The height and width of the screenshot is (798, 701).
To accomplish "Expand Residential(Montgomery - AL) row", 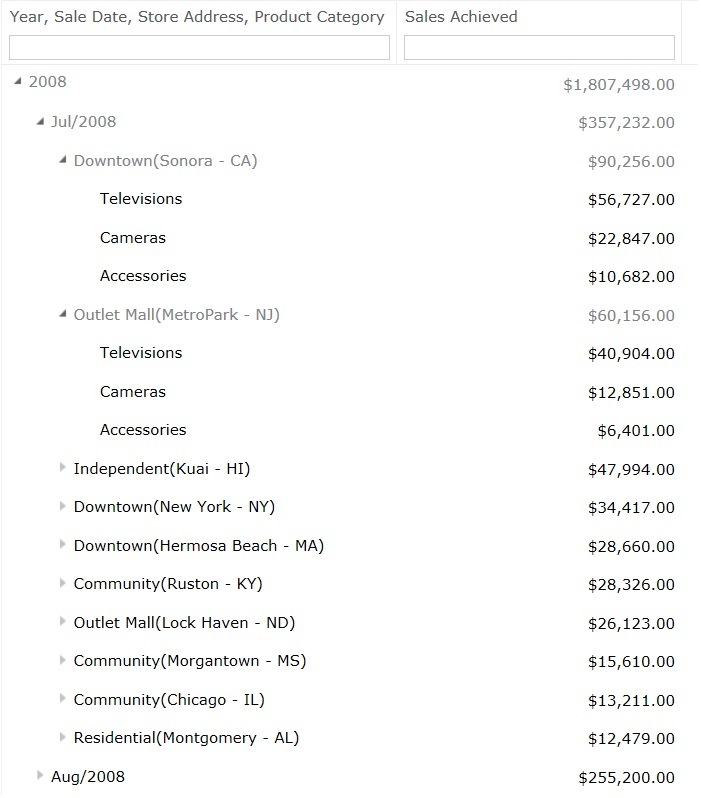I will [x=63, y=737].
